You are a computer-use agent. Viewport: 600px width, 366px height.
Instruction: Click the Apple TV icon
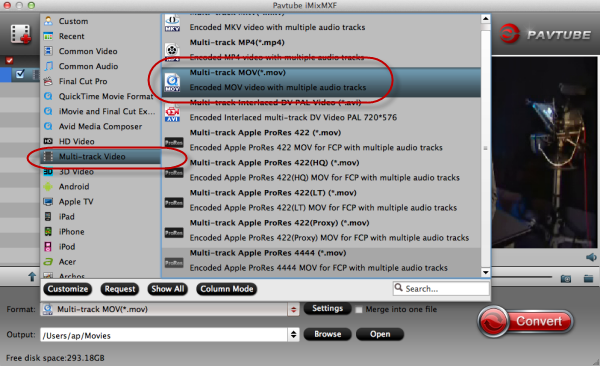click(48, 201)
